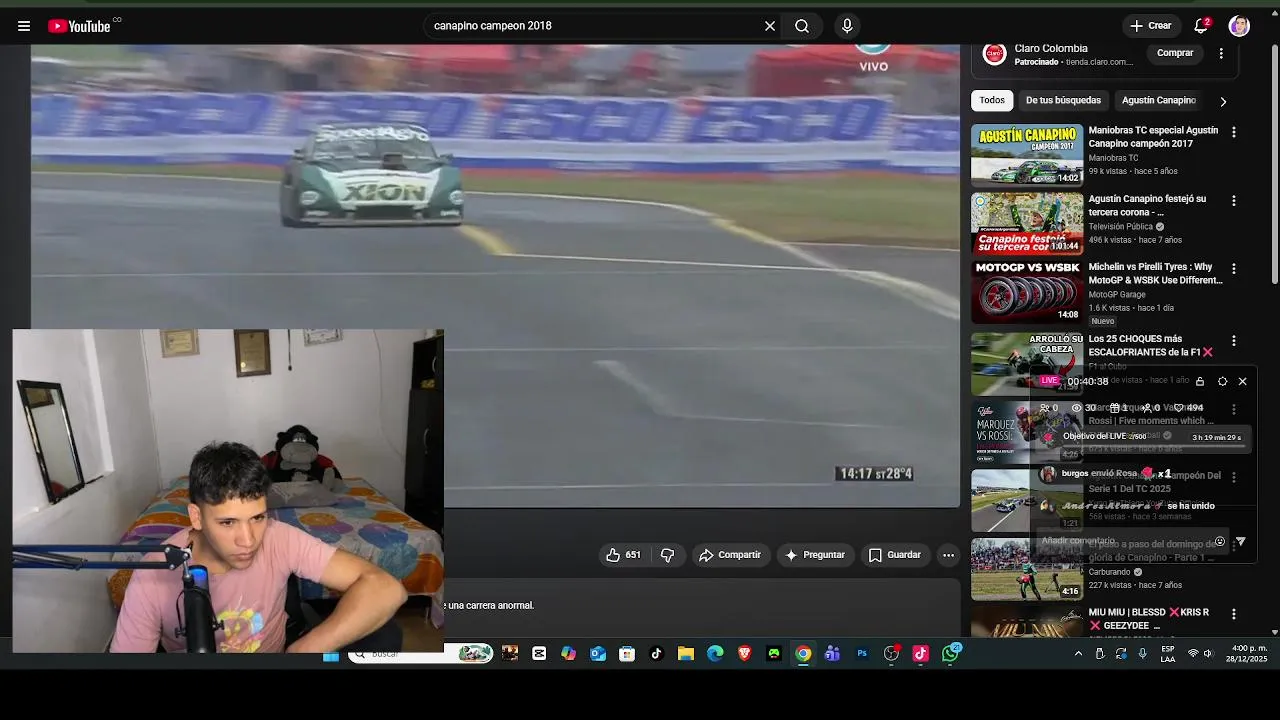Send the LIVE comment with arrow

[1241, 541]
